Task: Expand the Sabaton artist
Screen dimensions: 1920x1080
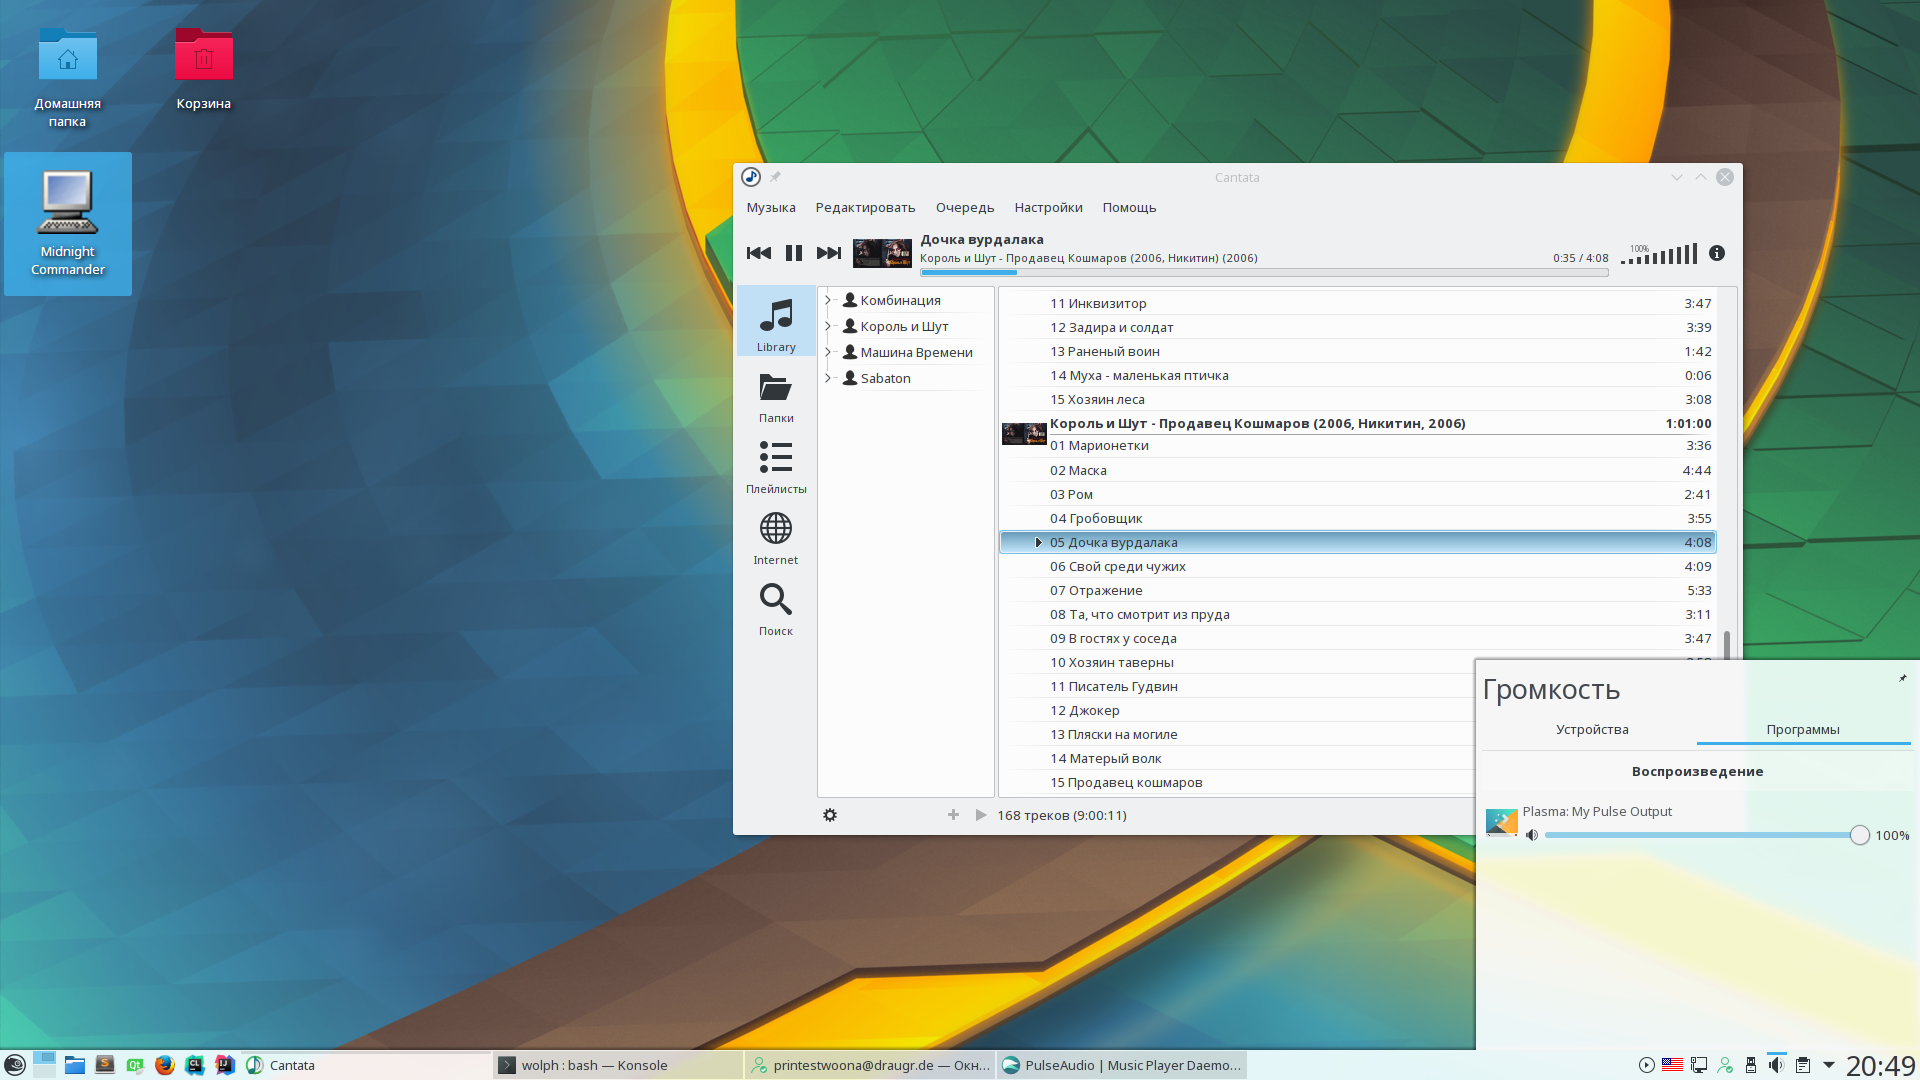Action: click(828, 378)
